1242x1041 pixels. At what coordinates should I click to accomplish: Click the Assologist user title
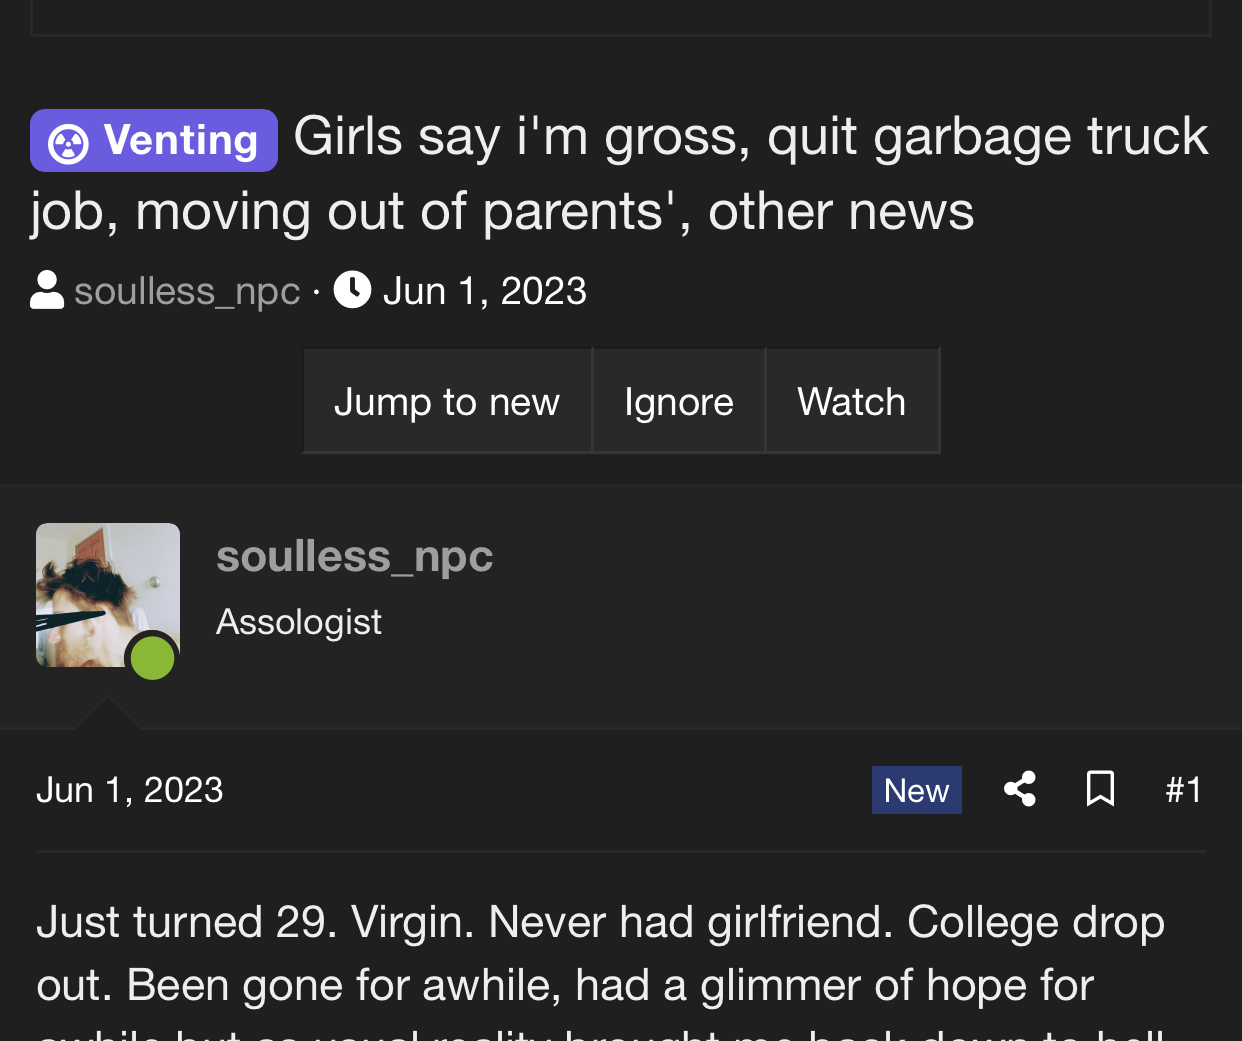pos(299,622)
